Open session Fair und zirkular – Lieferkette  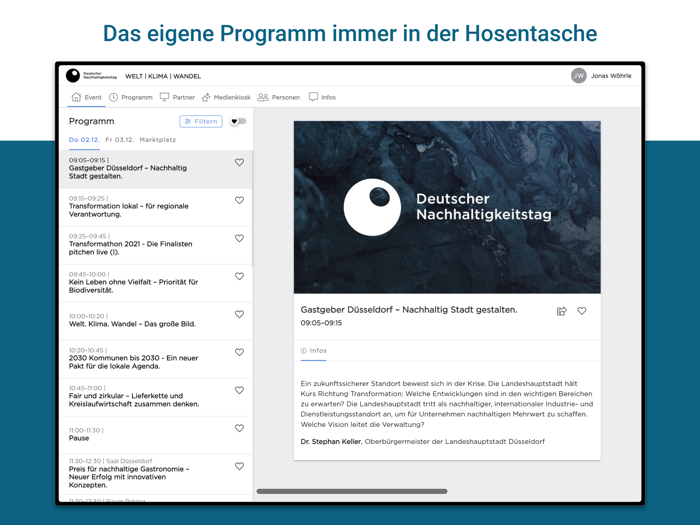(156, 397)
